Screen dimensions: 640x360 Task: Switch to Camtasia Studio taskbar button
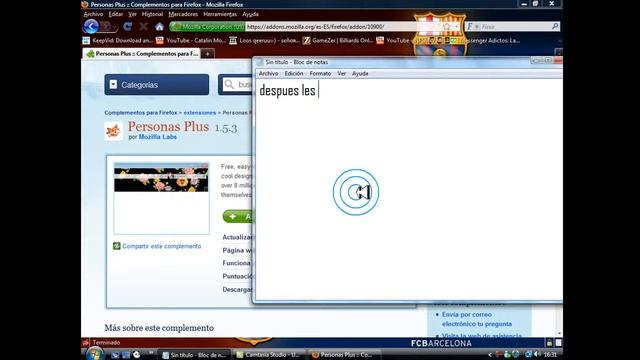[x=268, y=355]
